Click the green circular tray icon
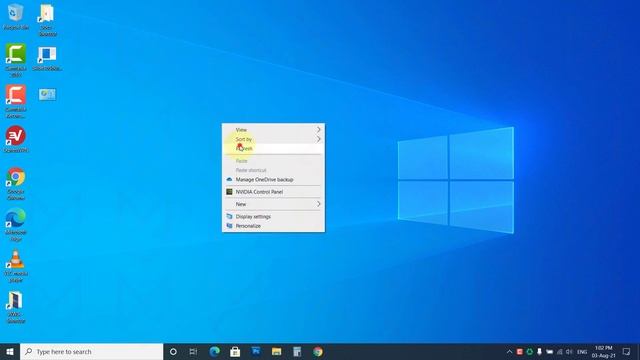640x360 pixels. 529,351
